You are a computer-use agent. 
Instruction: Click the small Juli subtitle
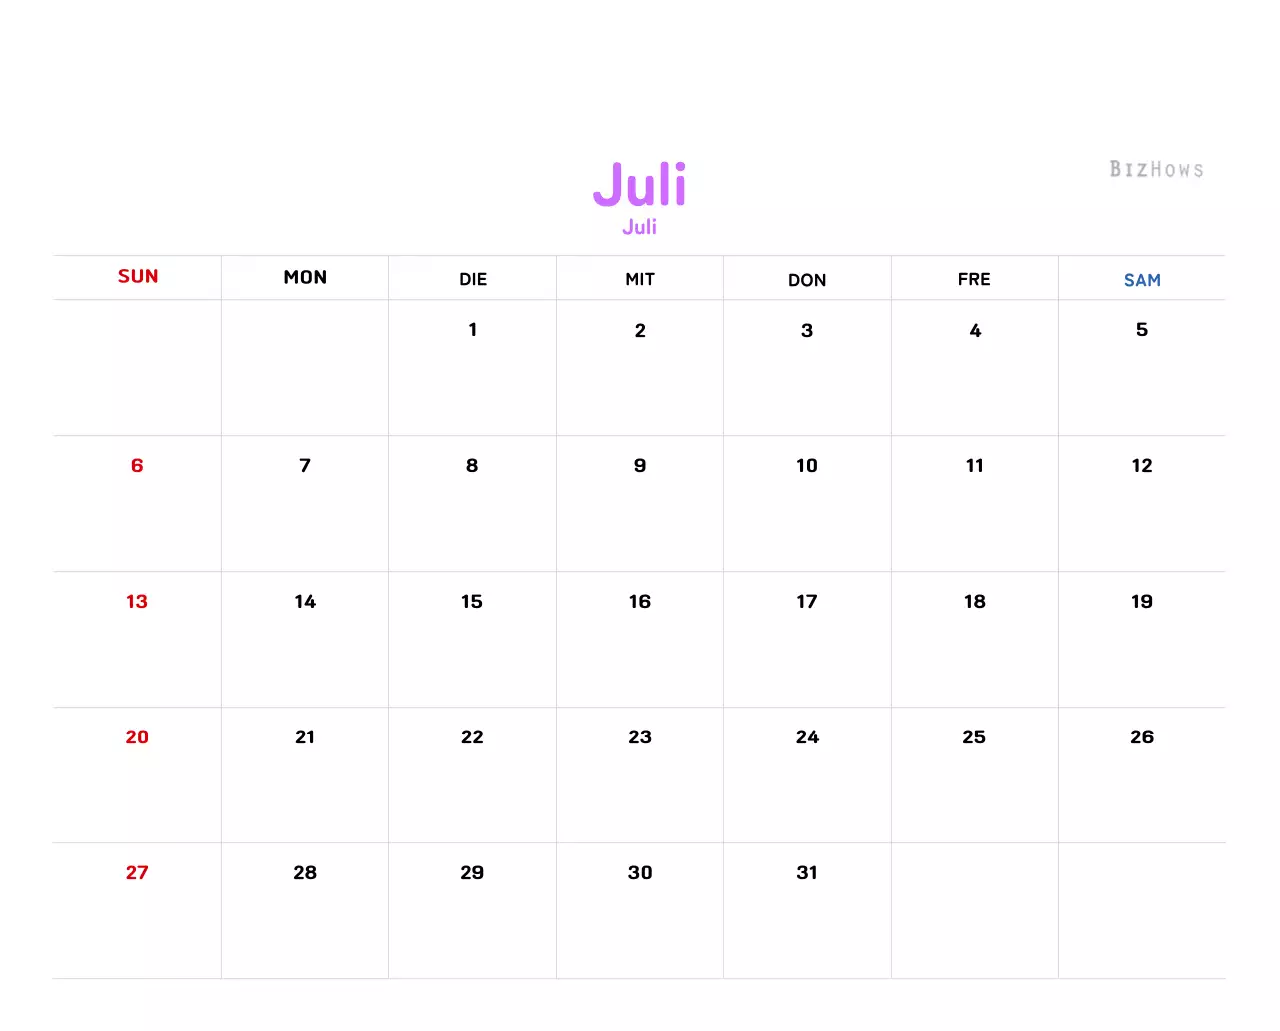tap(640, 227)
